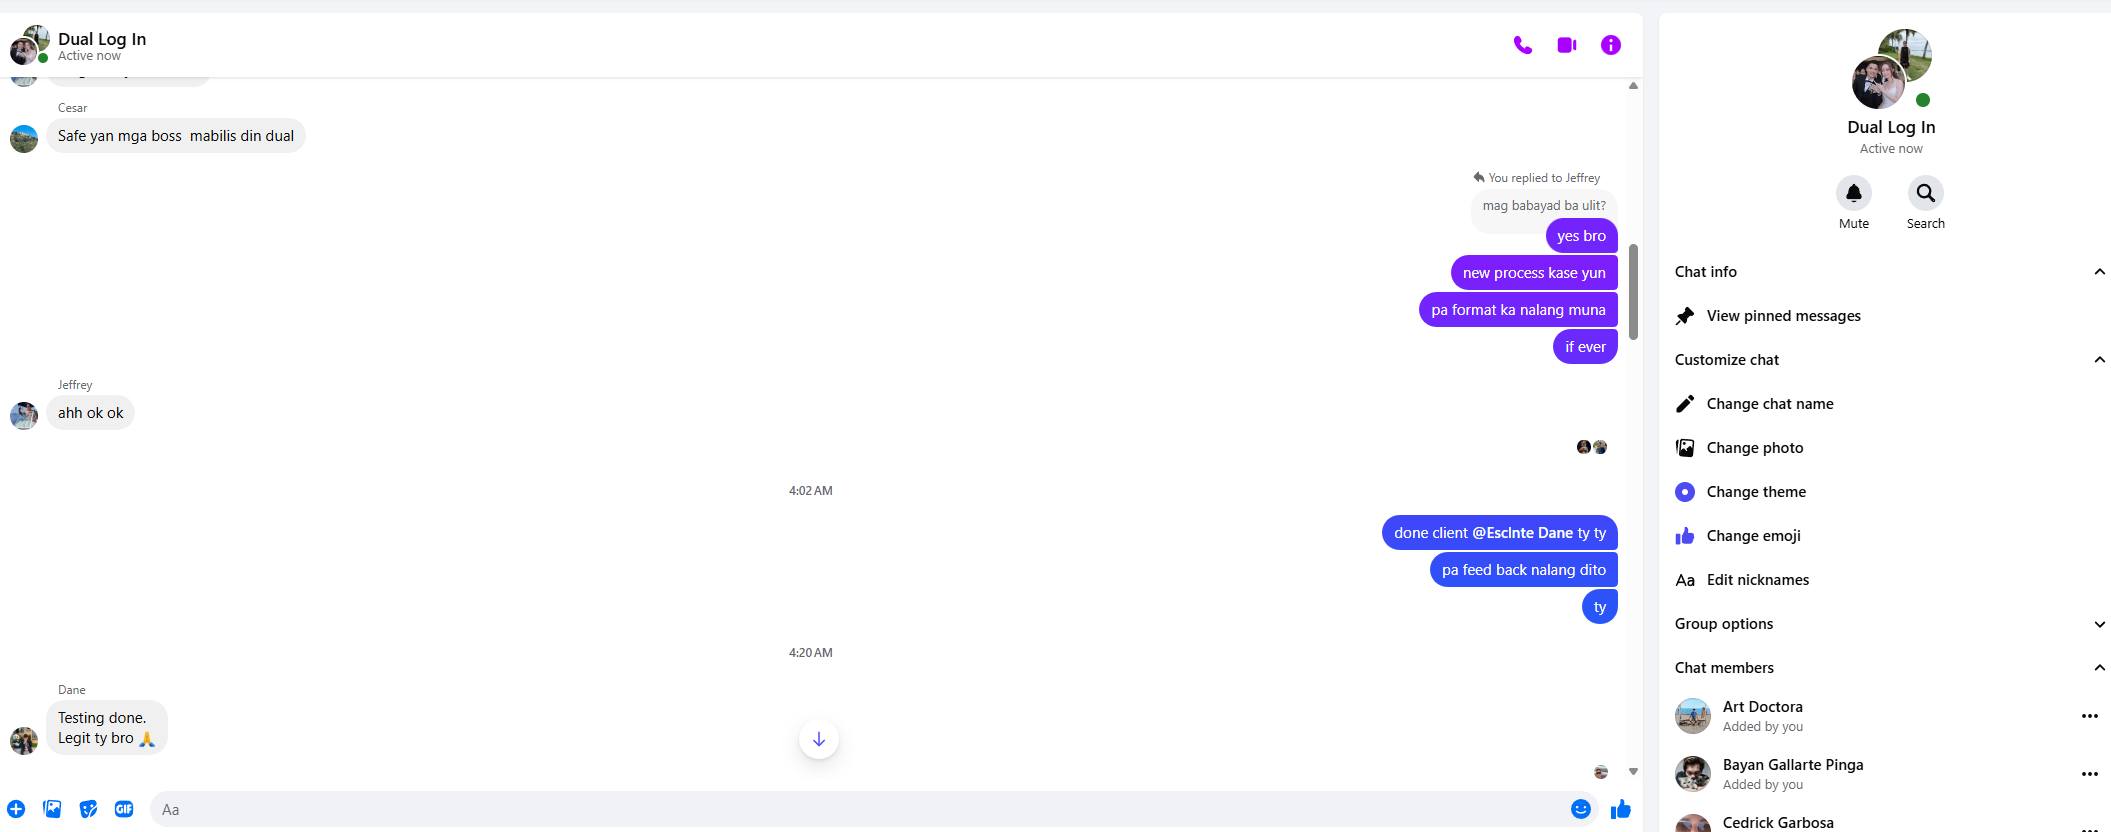2111x832 pixels.
Task: Open options menu for Art Doctora
Action: [x=2089, y=716]
